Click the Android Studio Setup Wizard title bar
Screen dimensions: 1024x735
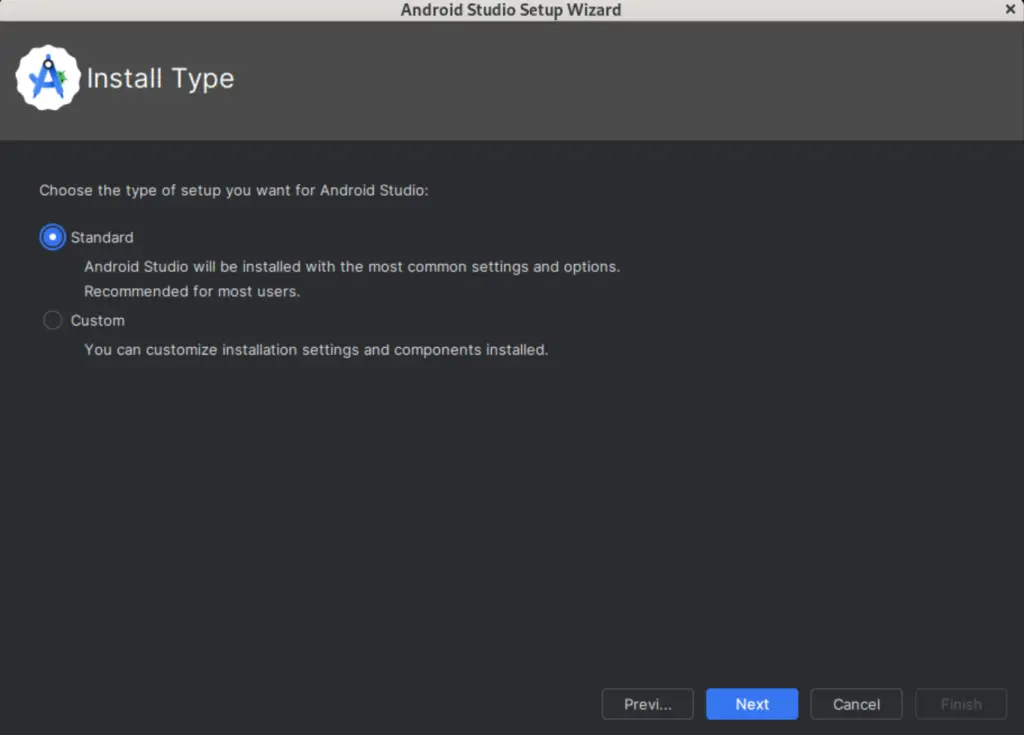click(511, 10)
